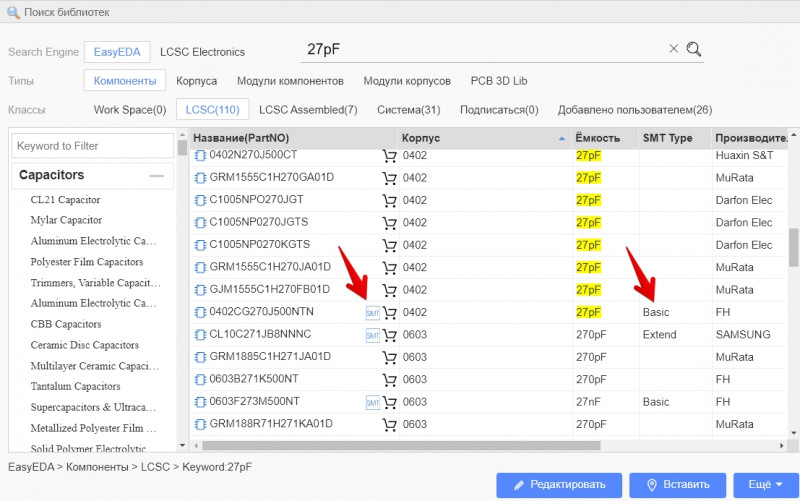Screen dimensions: 800x501
Task: Click the Keyword to Filter input field
Action: [92, 146]
